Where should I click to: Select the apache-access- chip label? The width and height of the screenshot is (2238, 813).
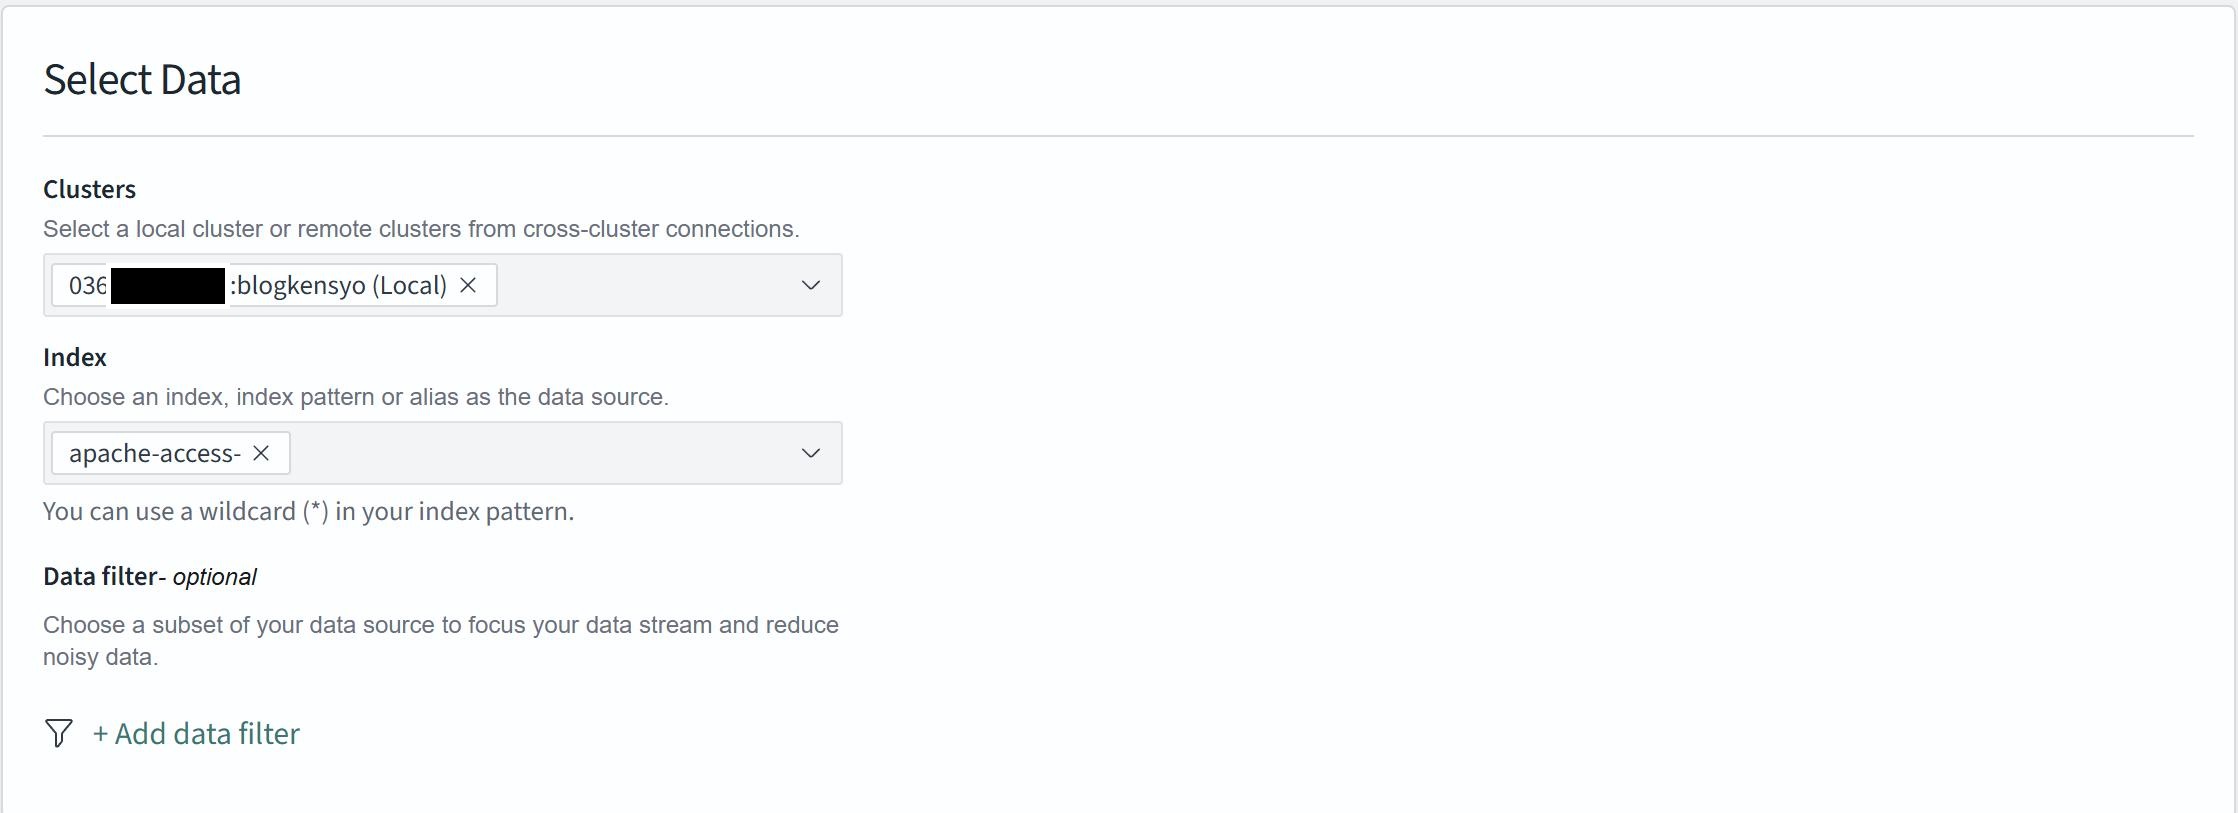155,453
